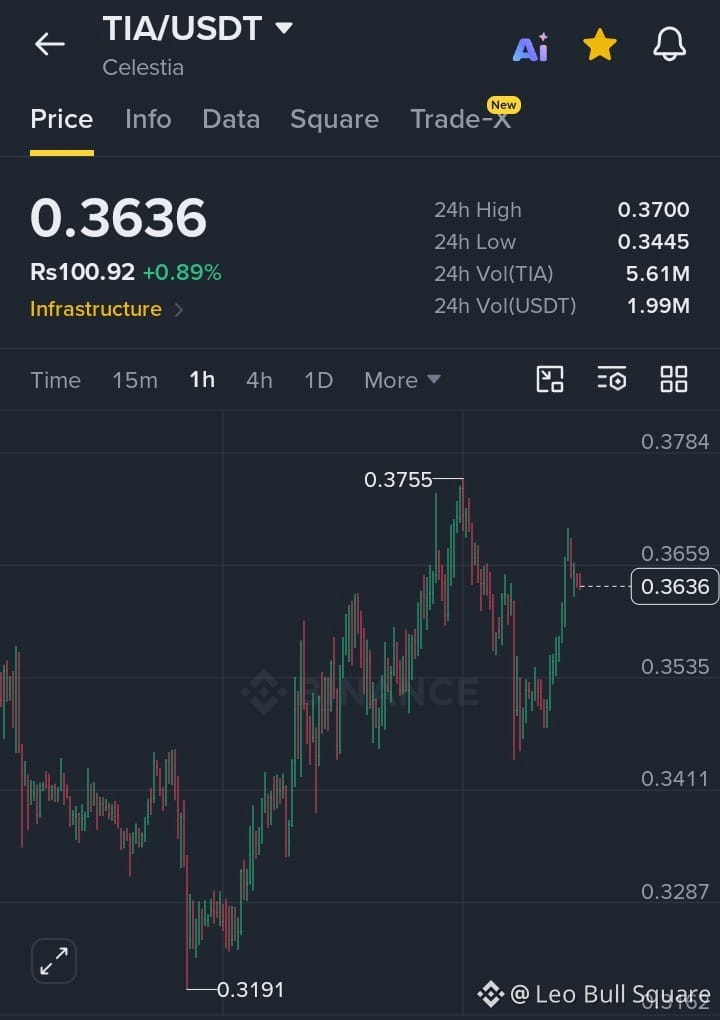This screenshot has height=1020, width=720.
Task: Open the AI assistant icon
Action: 531,47
